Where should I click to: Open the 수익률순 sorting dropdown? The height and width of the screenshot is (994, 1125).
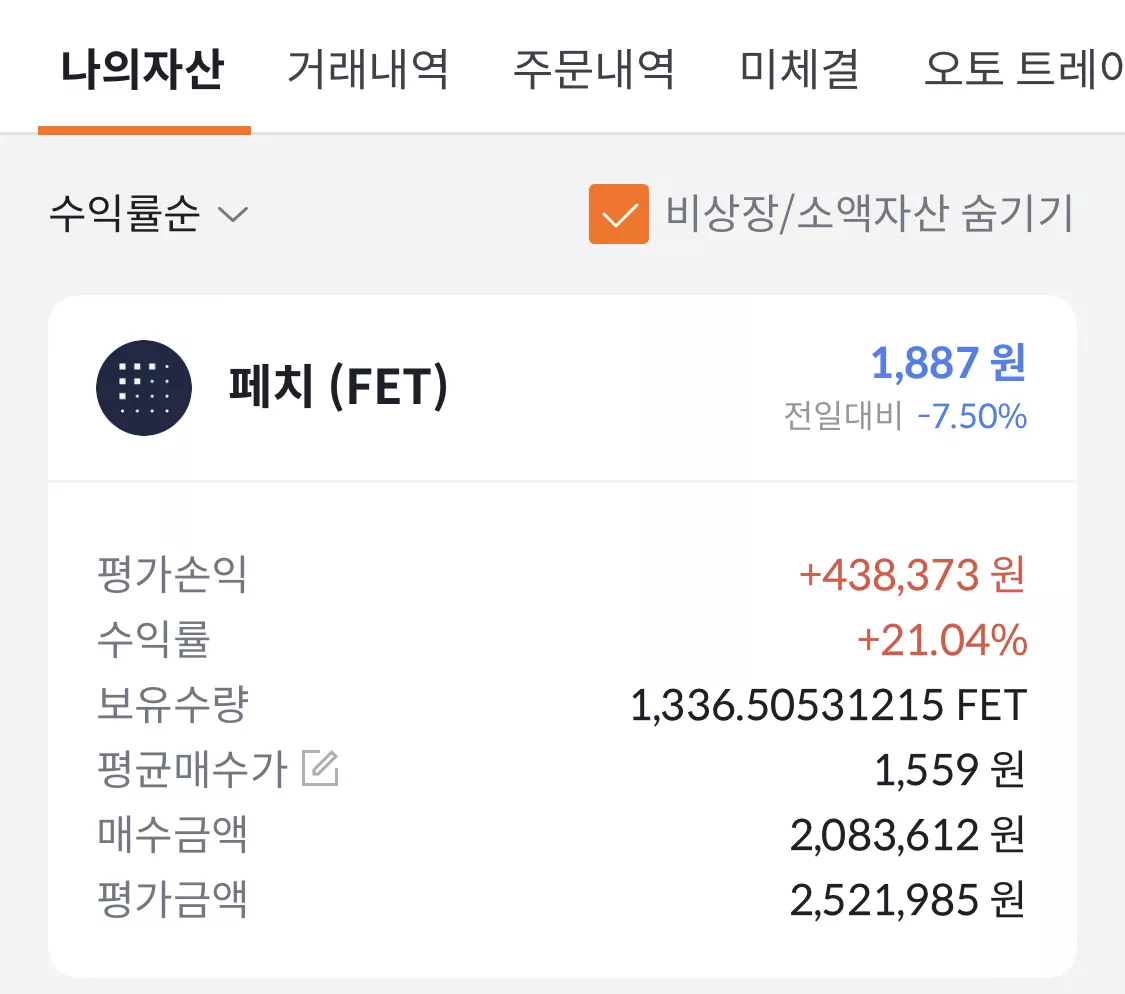pos(149,214)
